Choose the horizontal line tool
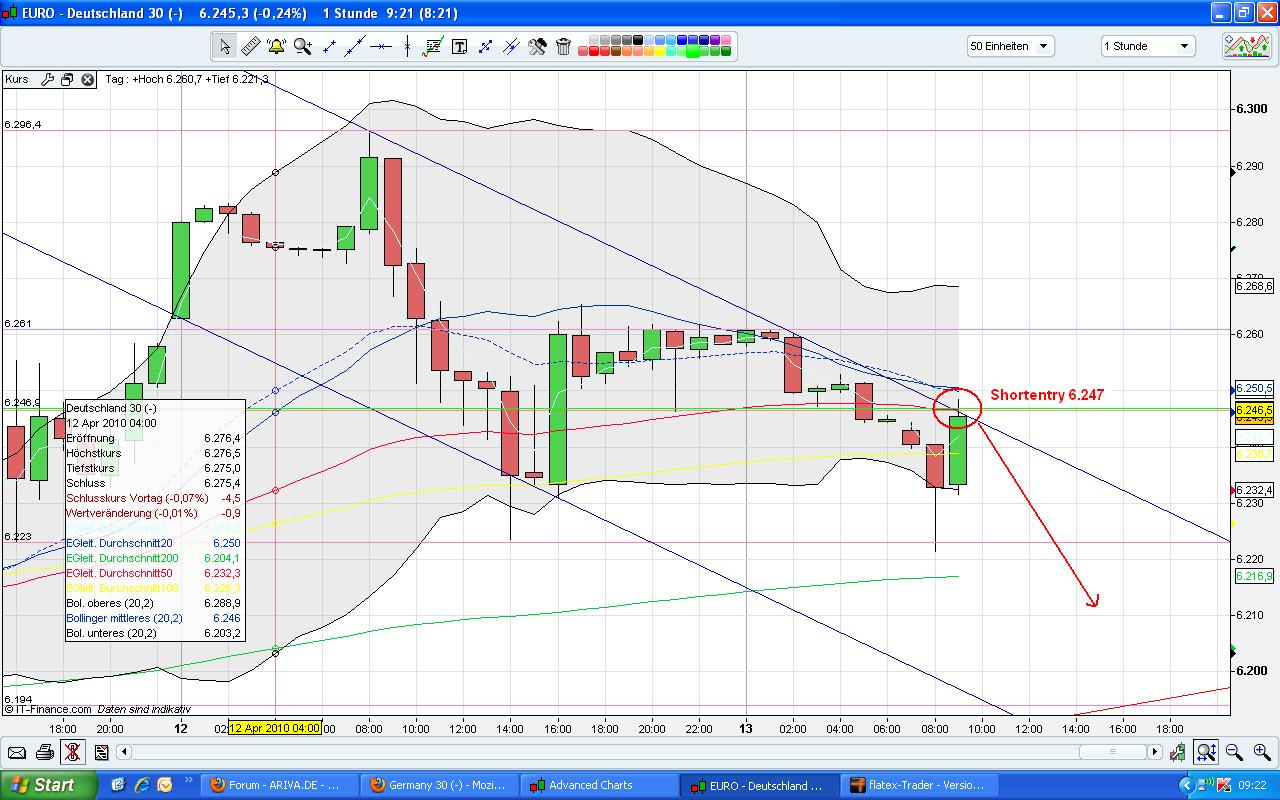Screen dimensions: 1280x800 point(381,46)
